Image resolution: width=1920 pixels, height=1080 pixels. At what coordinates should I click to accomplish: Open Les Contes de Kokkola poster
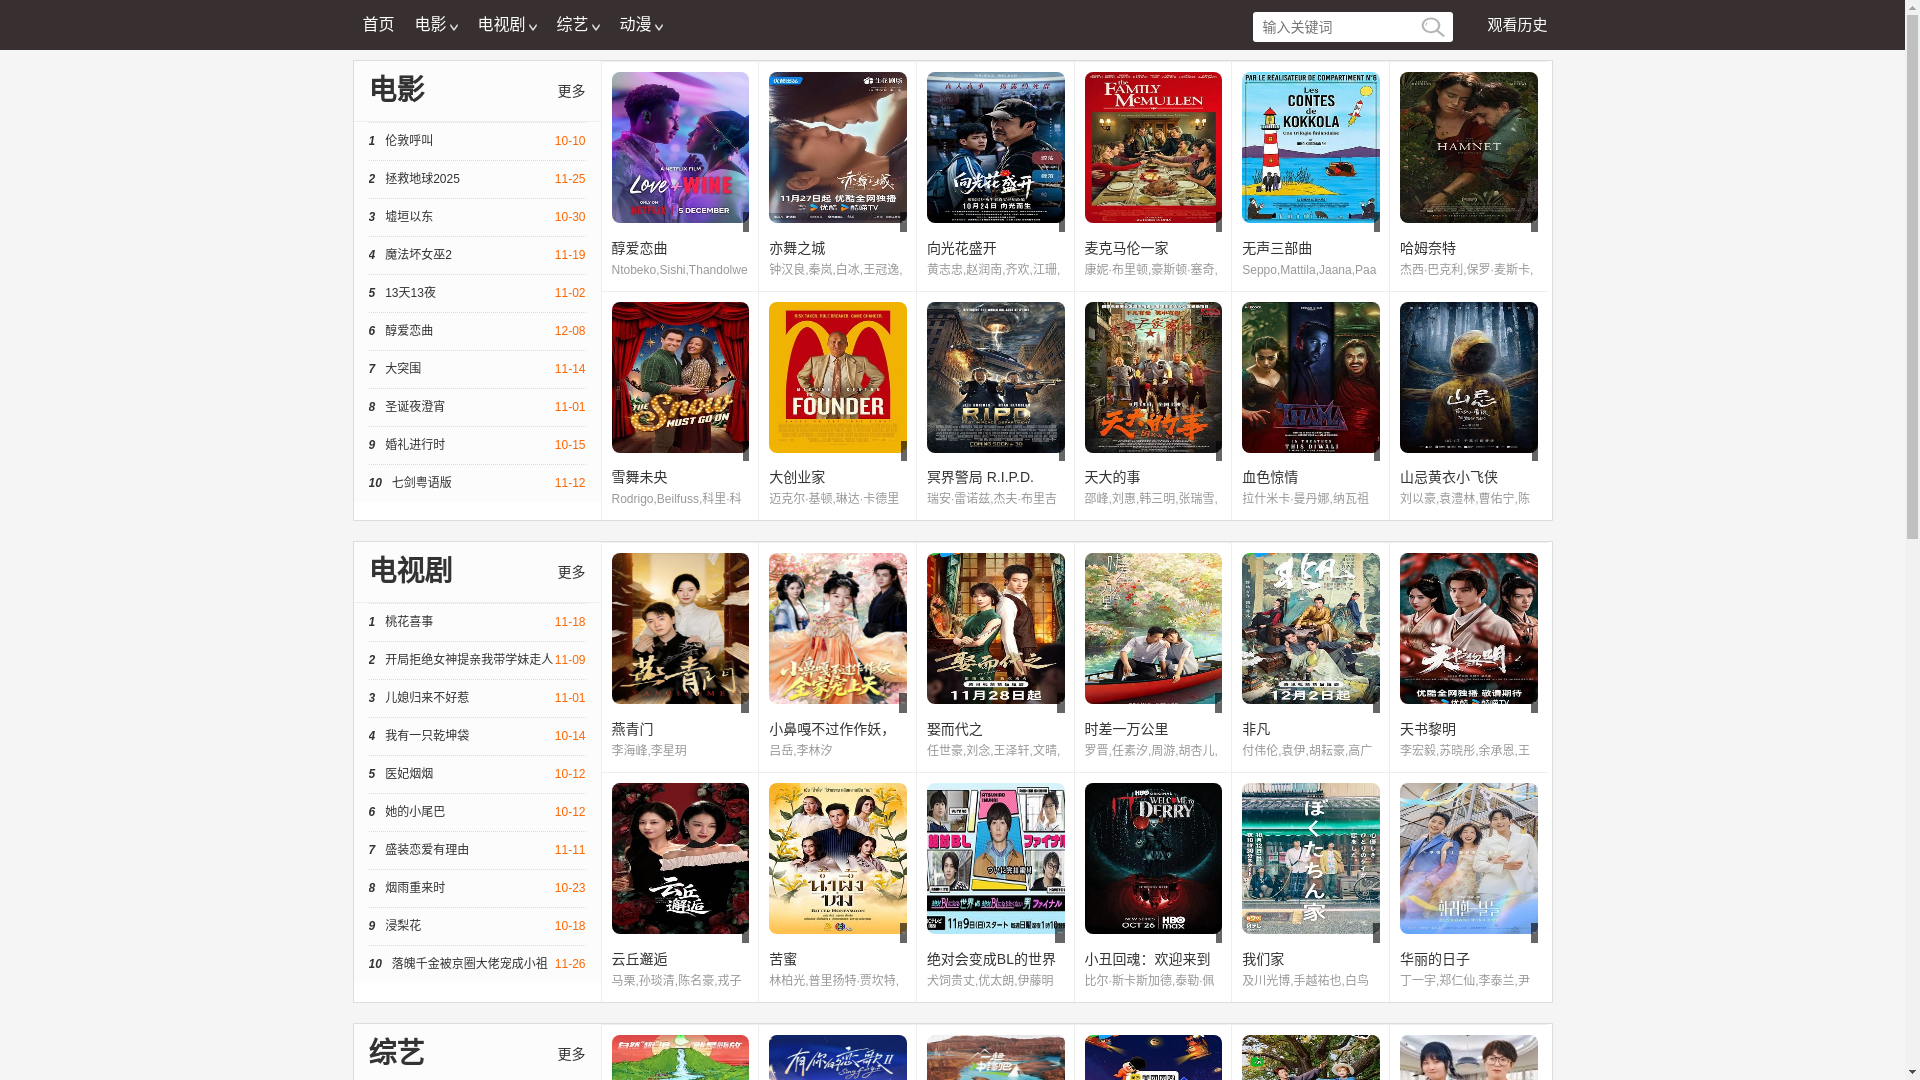(1310, 147)
